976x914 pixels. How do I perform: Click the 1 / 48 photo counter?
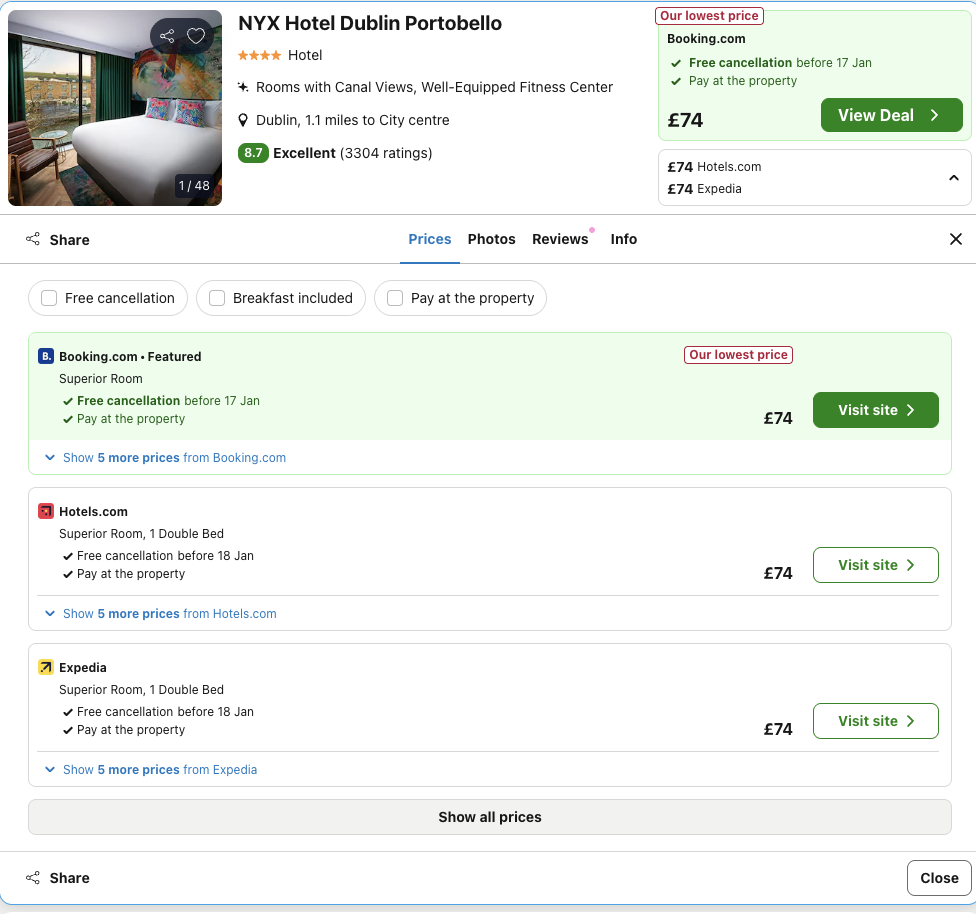tap(194, 186)
